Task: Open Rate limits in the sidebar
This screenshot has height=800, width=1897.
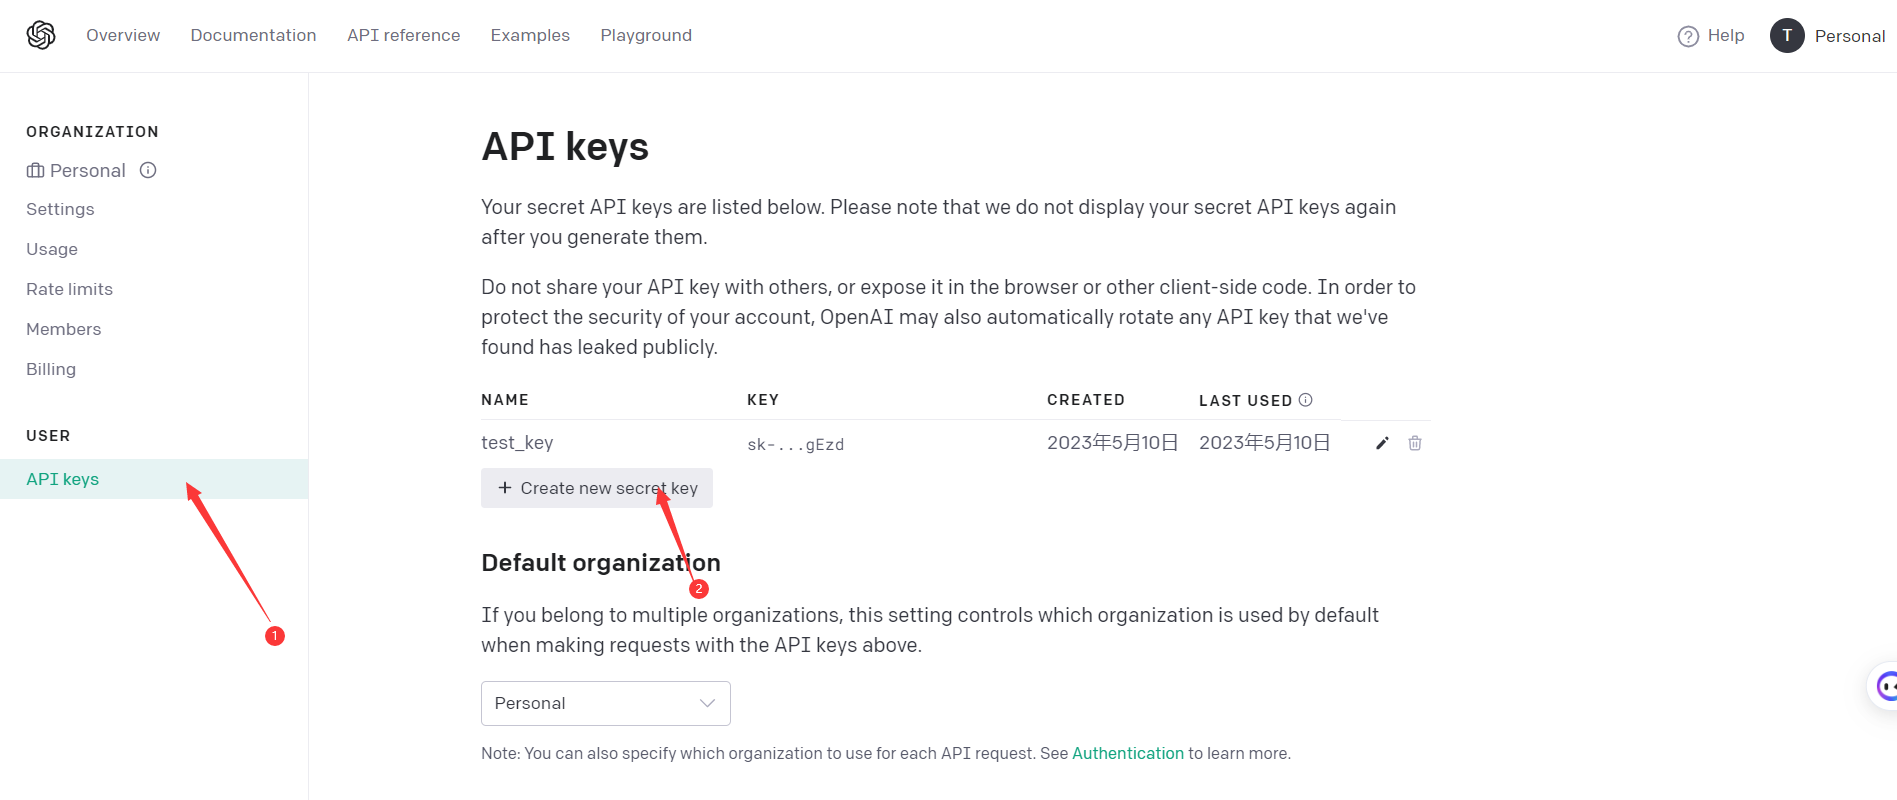Action: (x=69, y=289)
